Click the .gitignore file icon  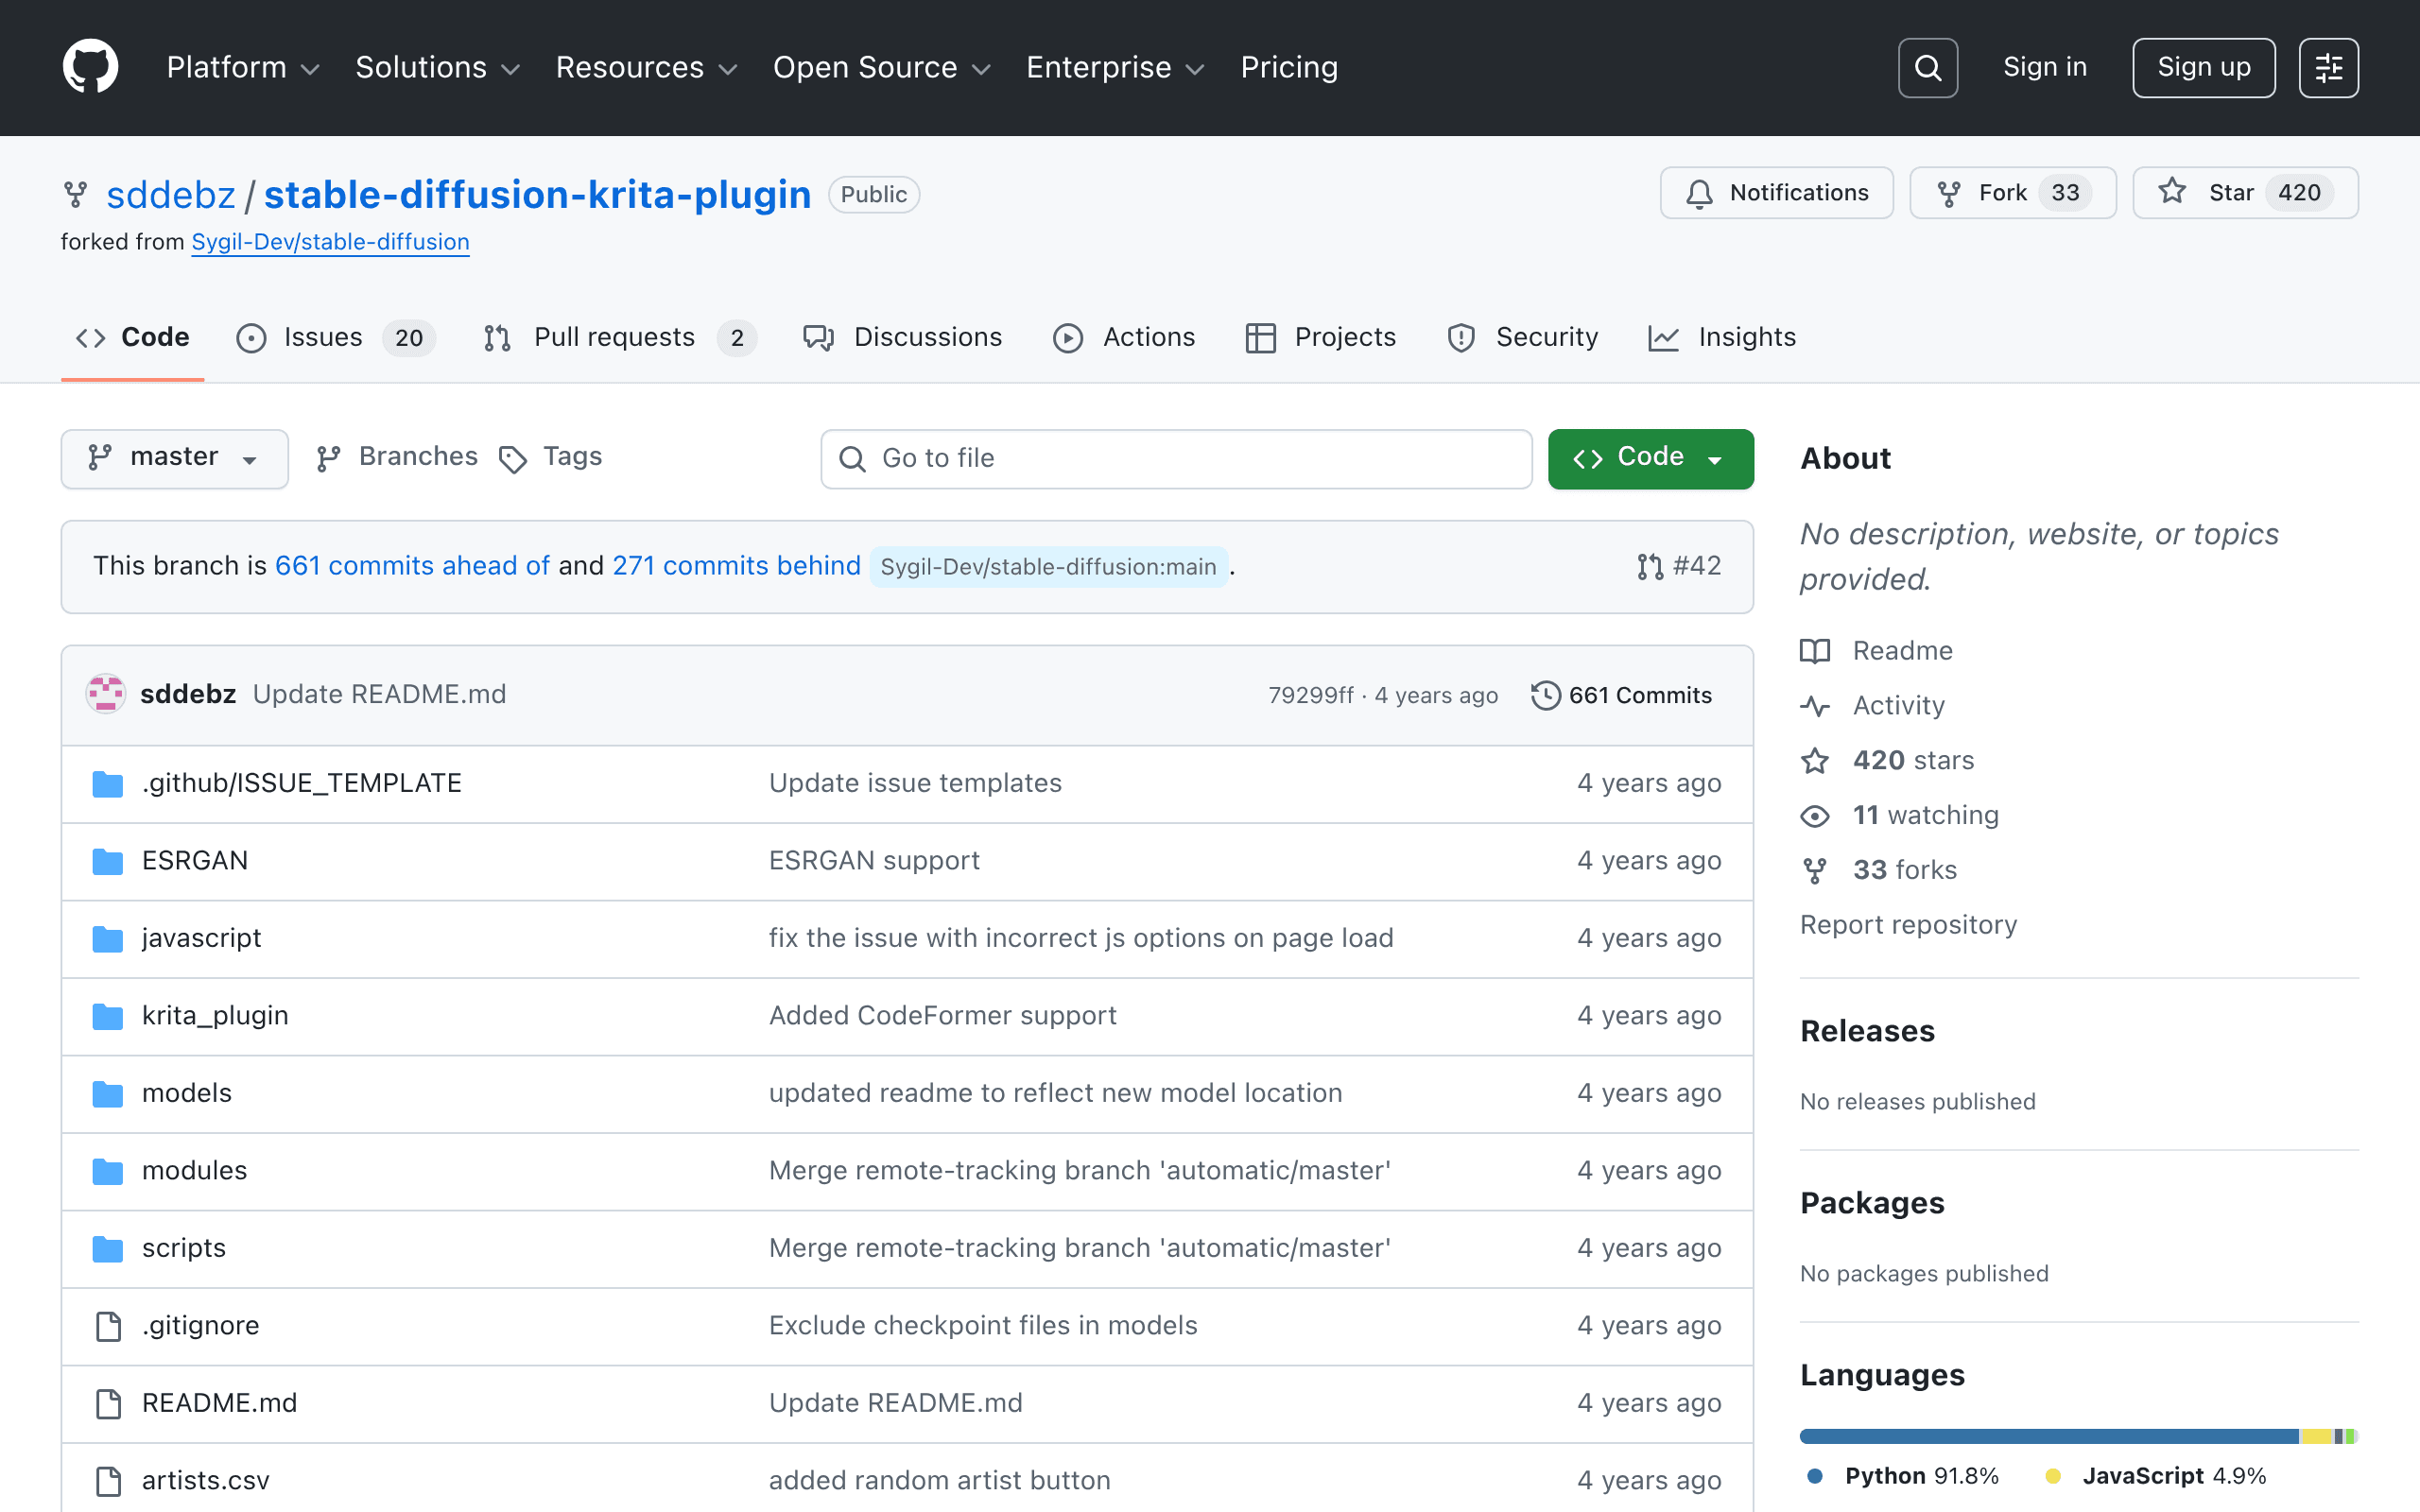[108, 1326]
